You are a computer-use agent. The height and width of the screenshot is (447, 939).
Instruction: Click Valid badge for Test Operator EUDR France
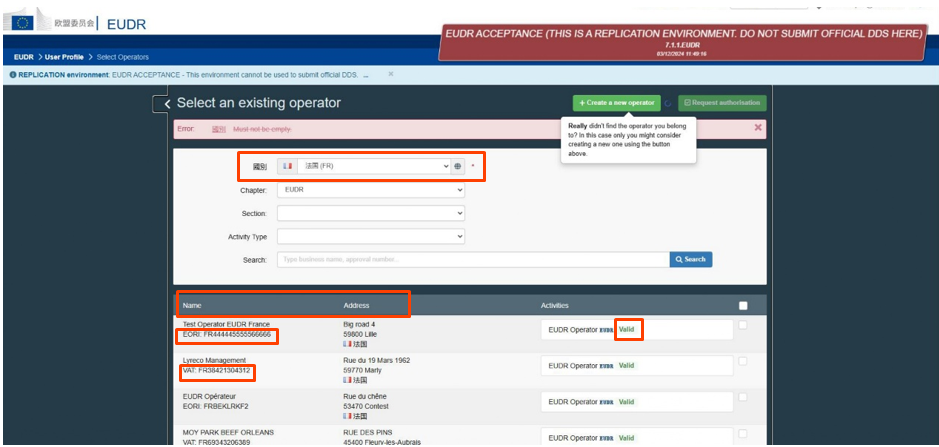626,329
